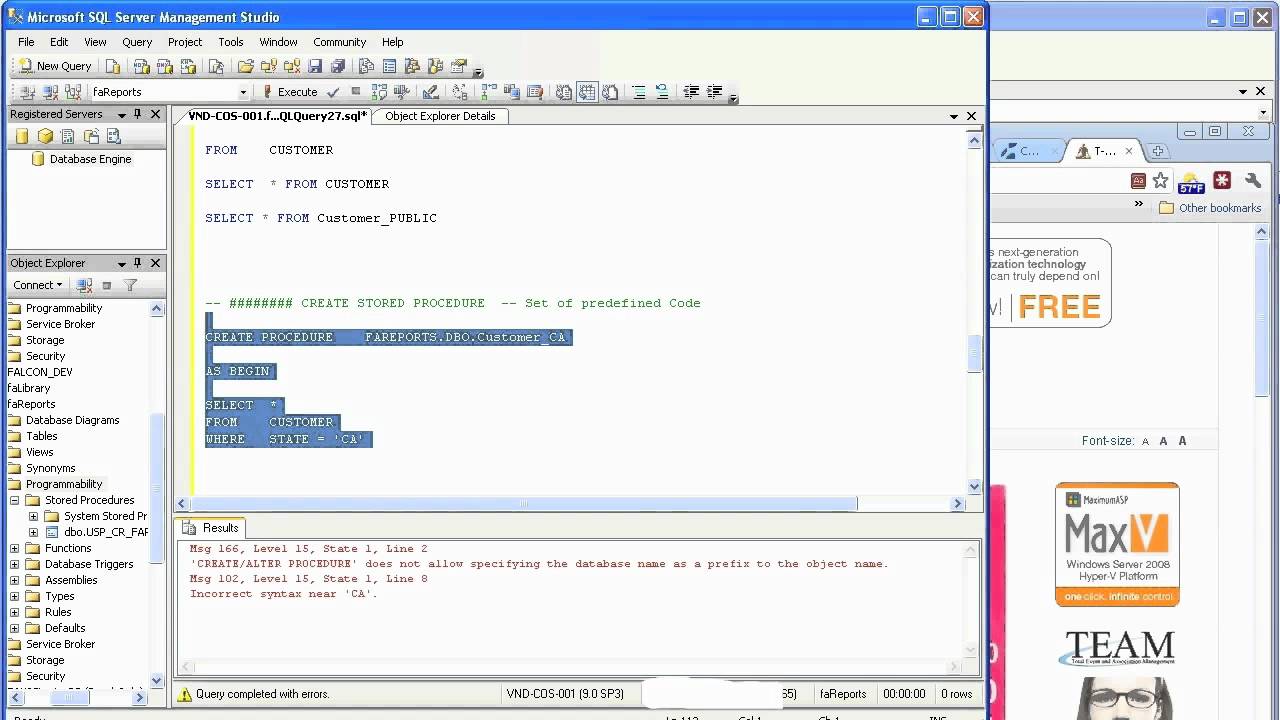
Task: Click the query editor horizontal scrollbar
Action: click(x=524, y=504)
